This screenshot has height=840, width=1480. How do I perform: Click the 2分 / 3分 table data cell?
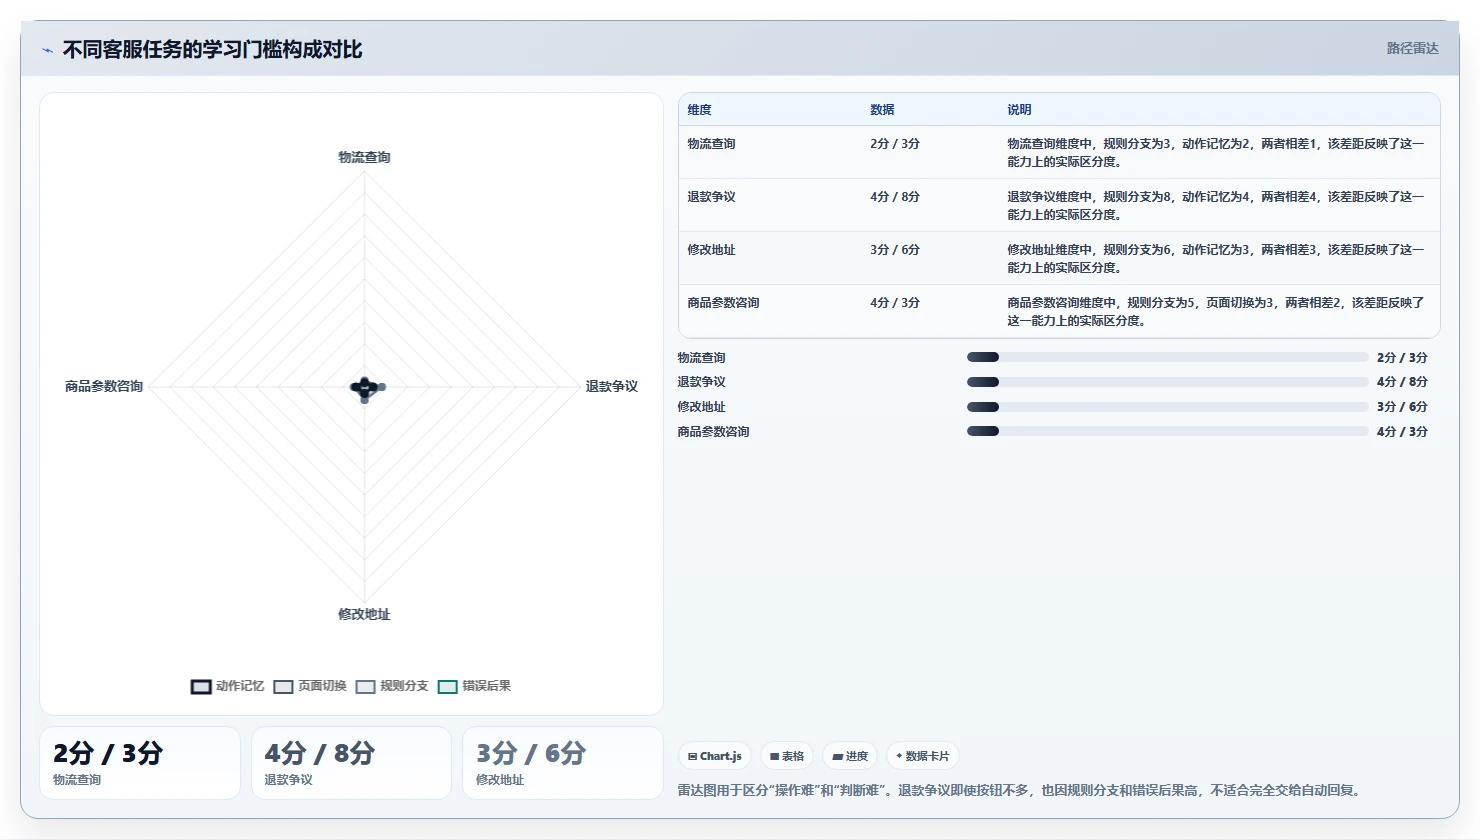(895, 144)
